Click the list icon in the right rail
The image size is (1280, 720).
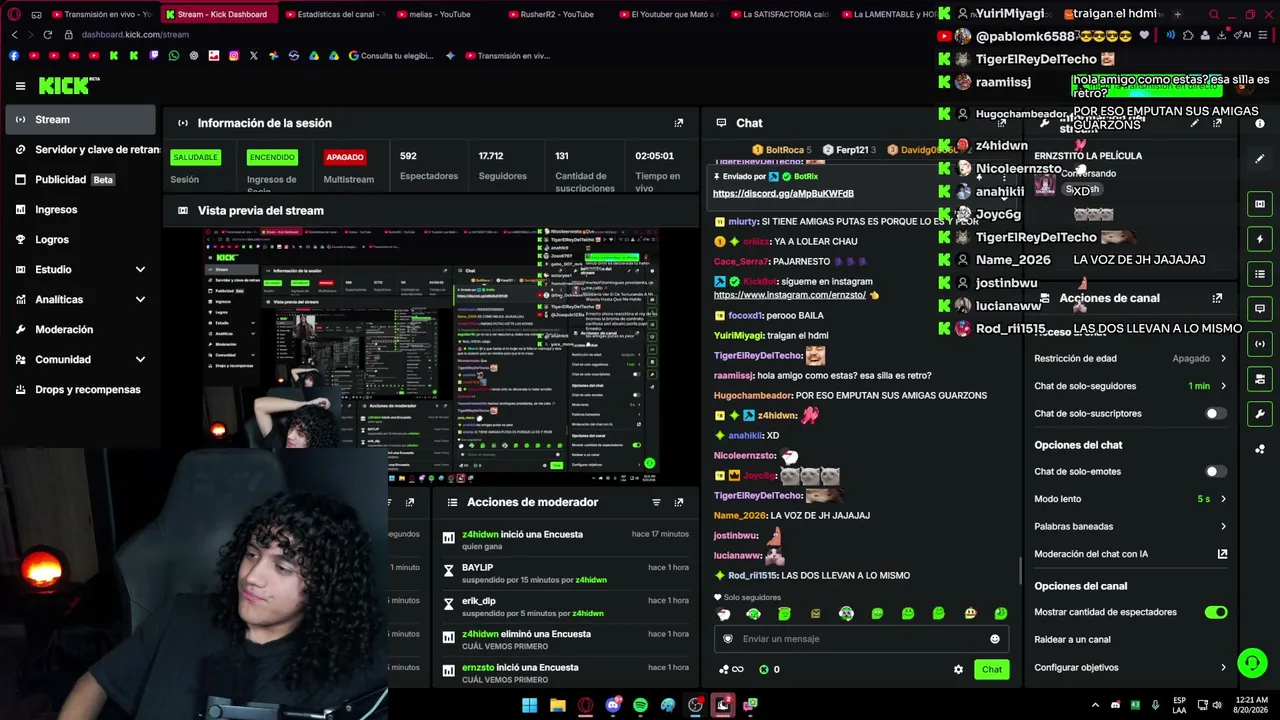click(1260, 274)
